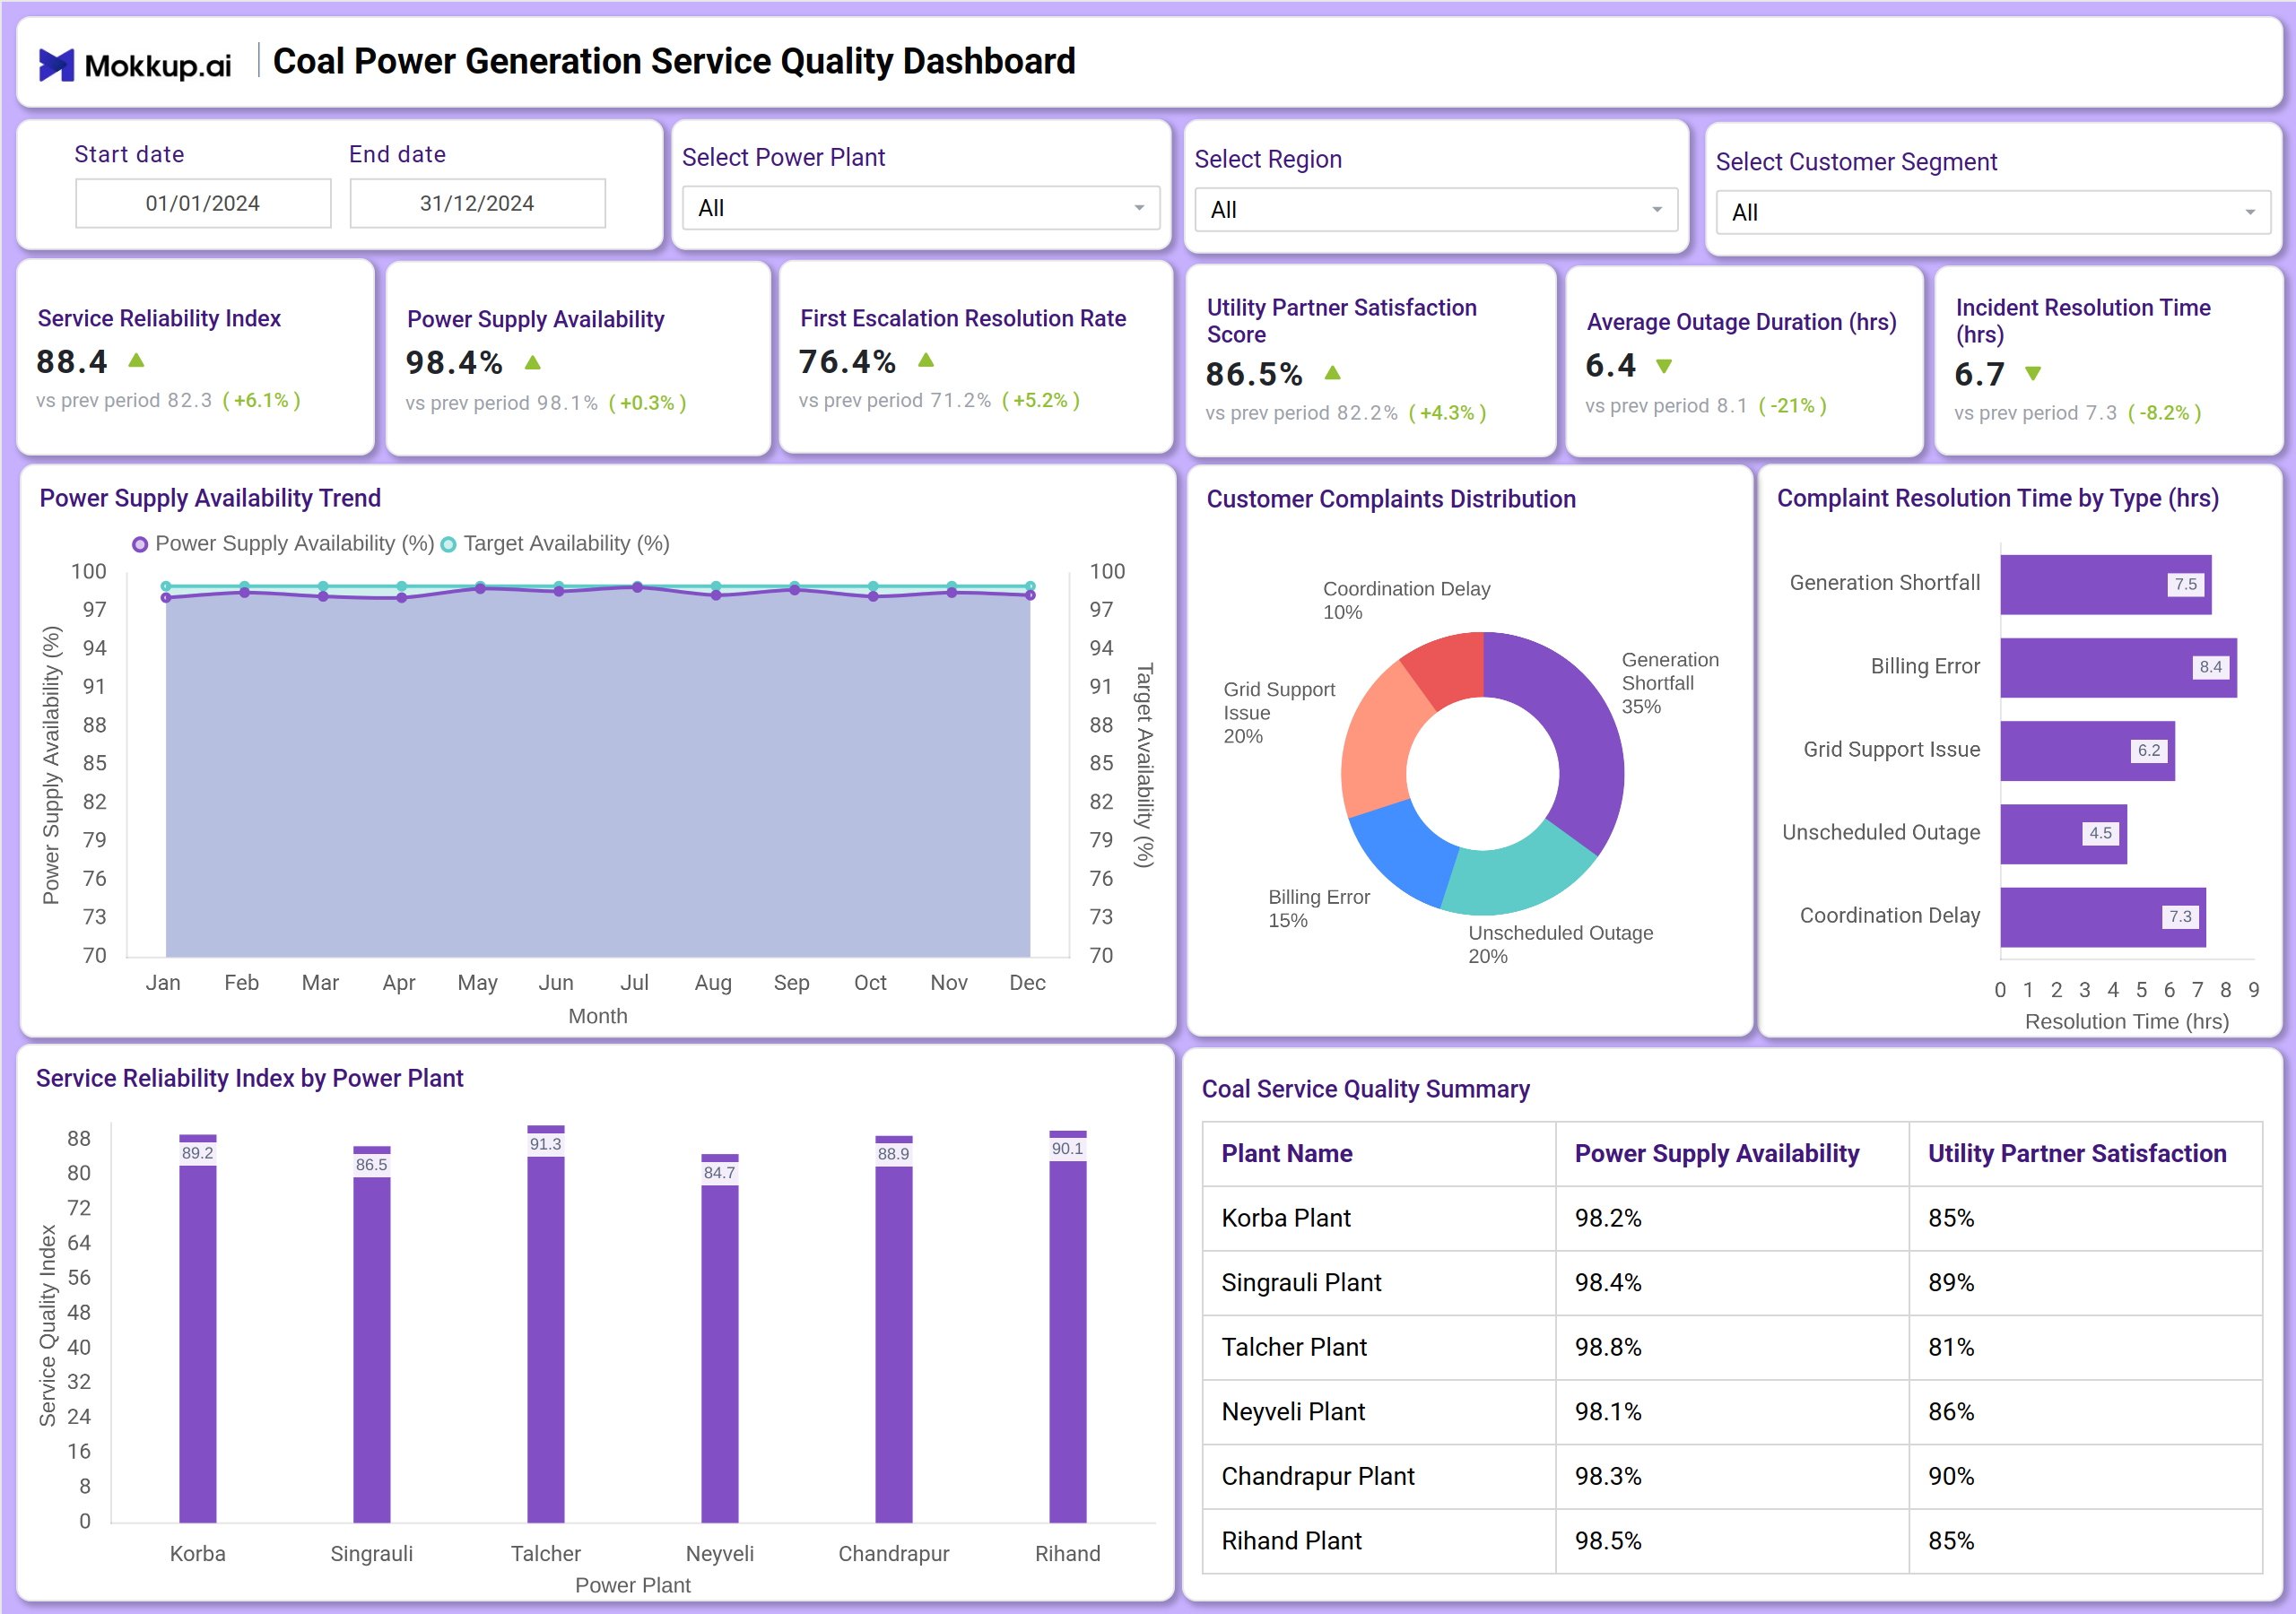Image resolution: width=2296 pixels, height=1614 pixels.
Task: Click the Mokkup.ai logo icon
Action: click(x=56, y=65)
